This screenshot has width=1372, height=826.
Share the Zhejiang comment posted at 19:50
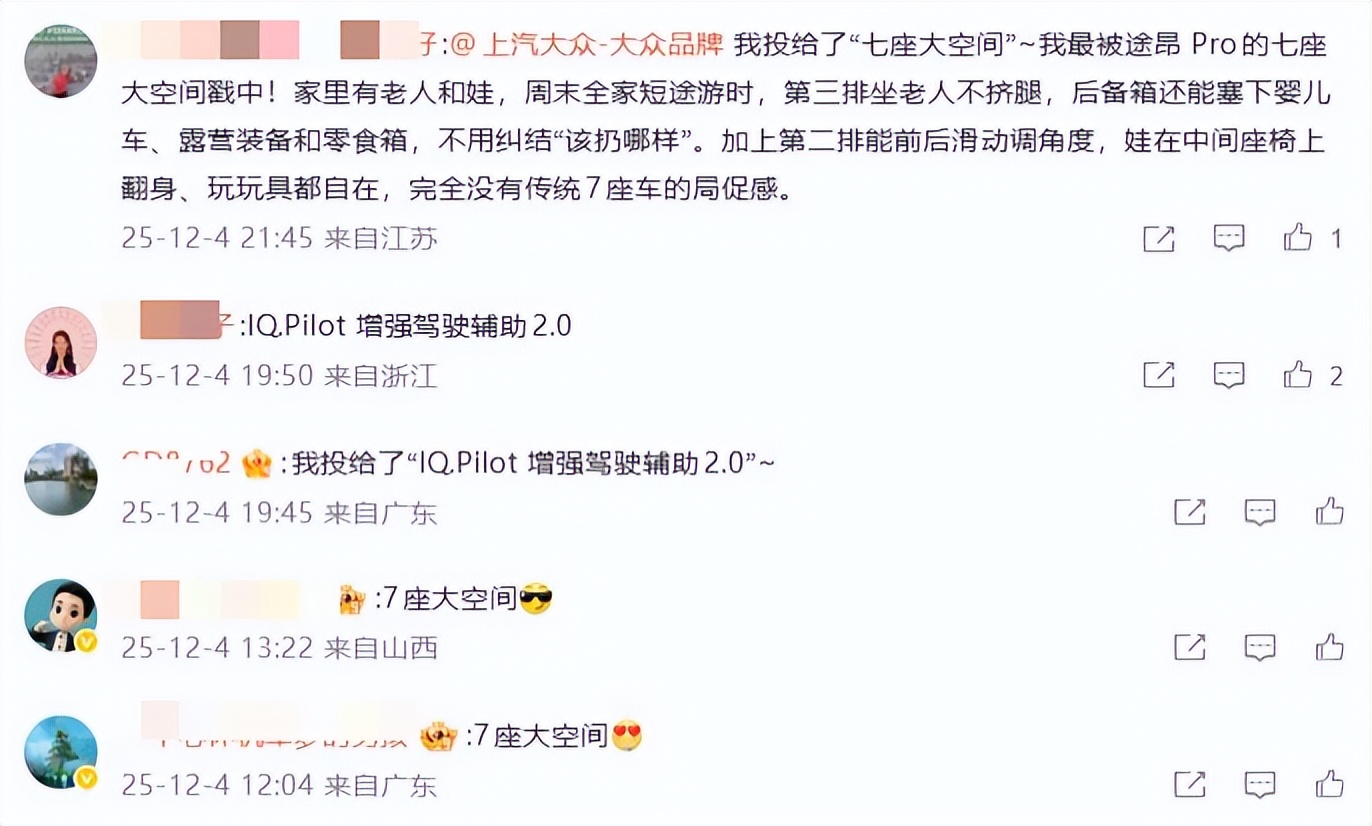click(x=1158, y=375)
